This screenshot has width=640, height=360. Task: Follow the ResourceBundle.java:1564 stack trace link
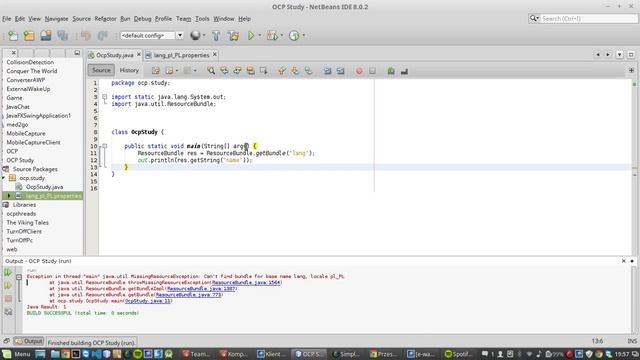click(246, 282)
